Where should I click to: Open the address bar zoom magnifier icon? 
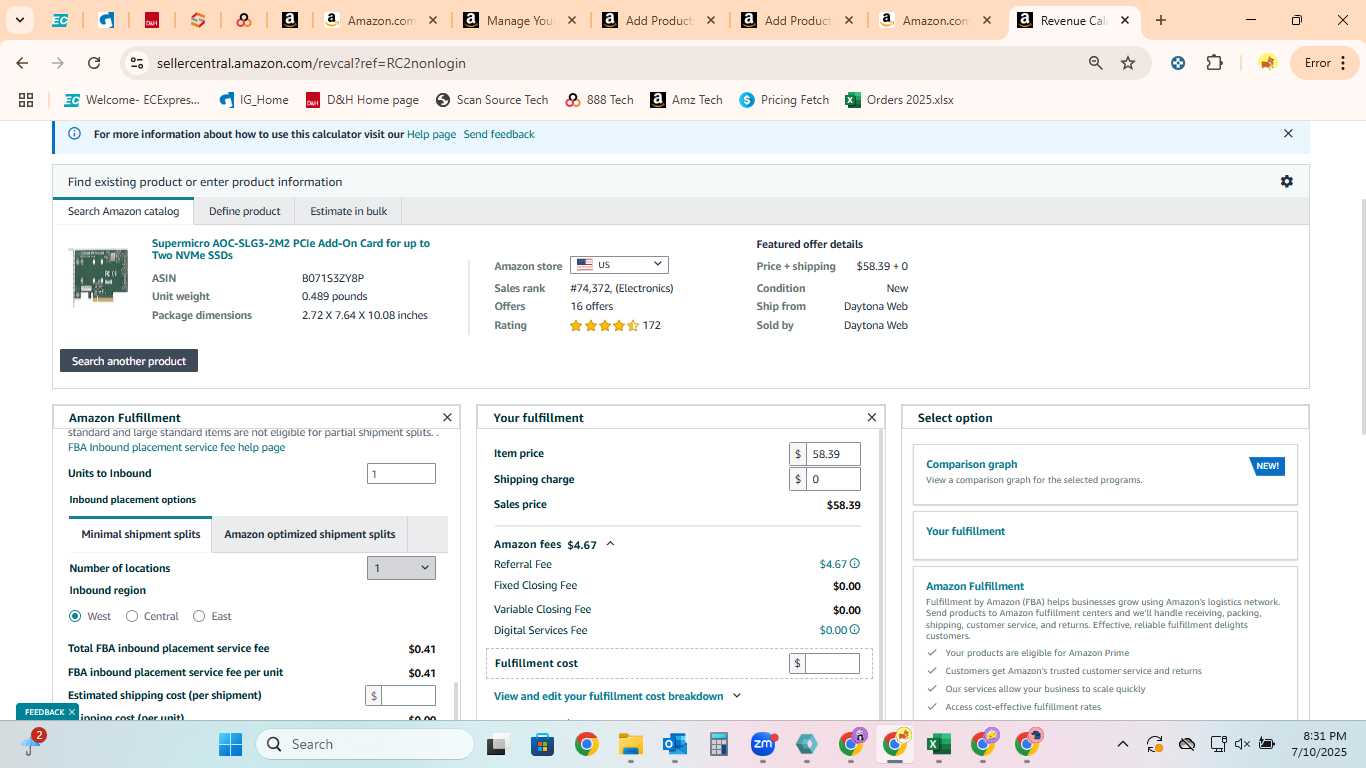click(x=1095, y=63)
